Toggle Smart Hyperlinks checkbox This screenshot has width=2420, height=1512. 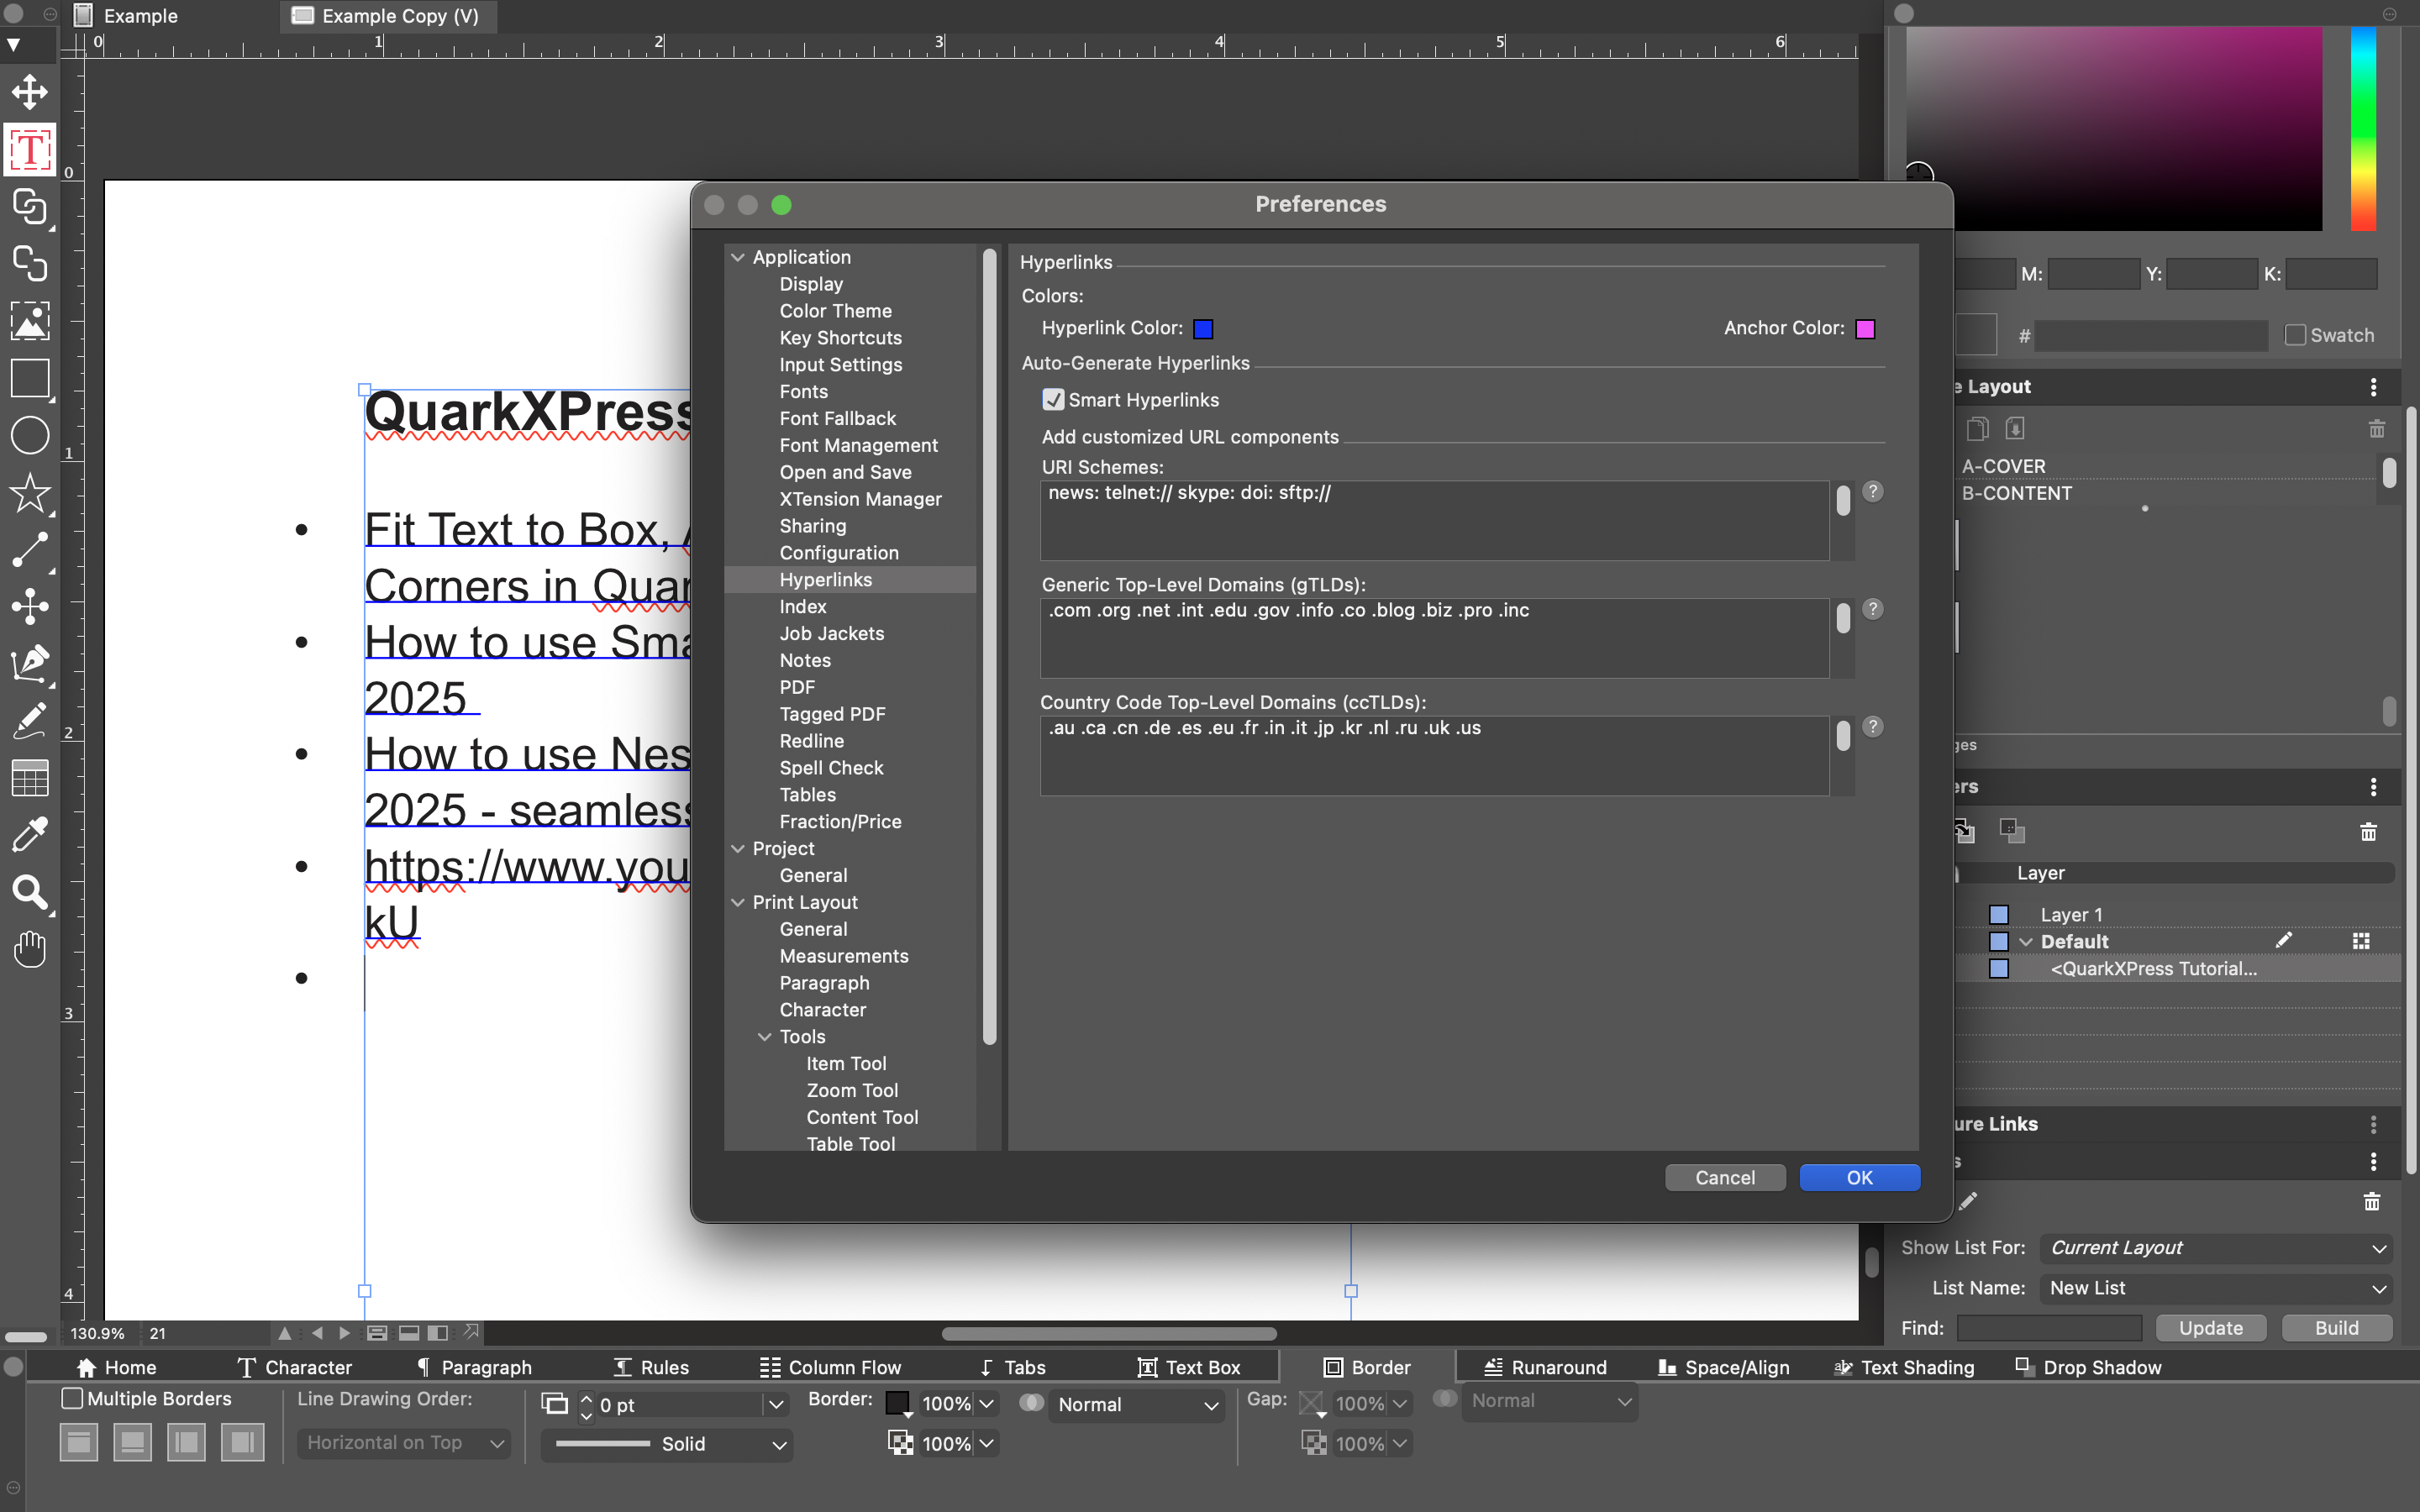pos(1053,400)
